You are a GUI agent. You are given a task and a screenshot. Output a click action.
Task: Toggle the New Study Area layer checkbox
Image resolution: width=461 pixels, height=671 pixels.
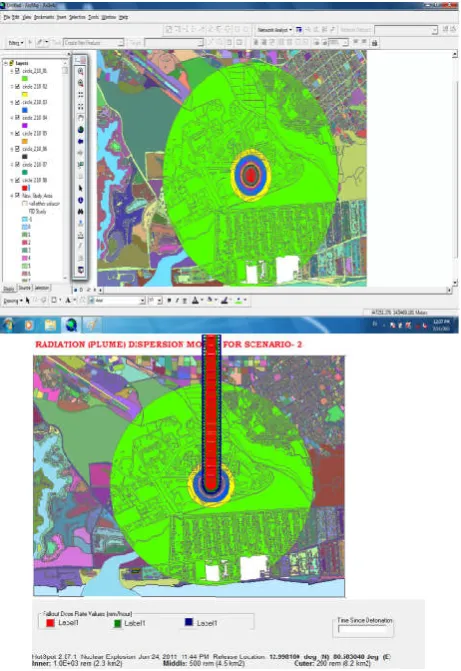coord(17,196)
